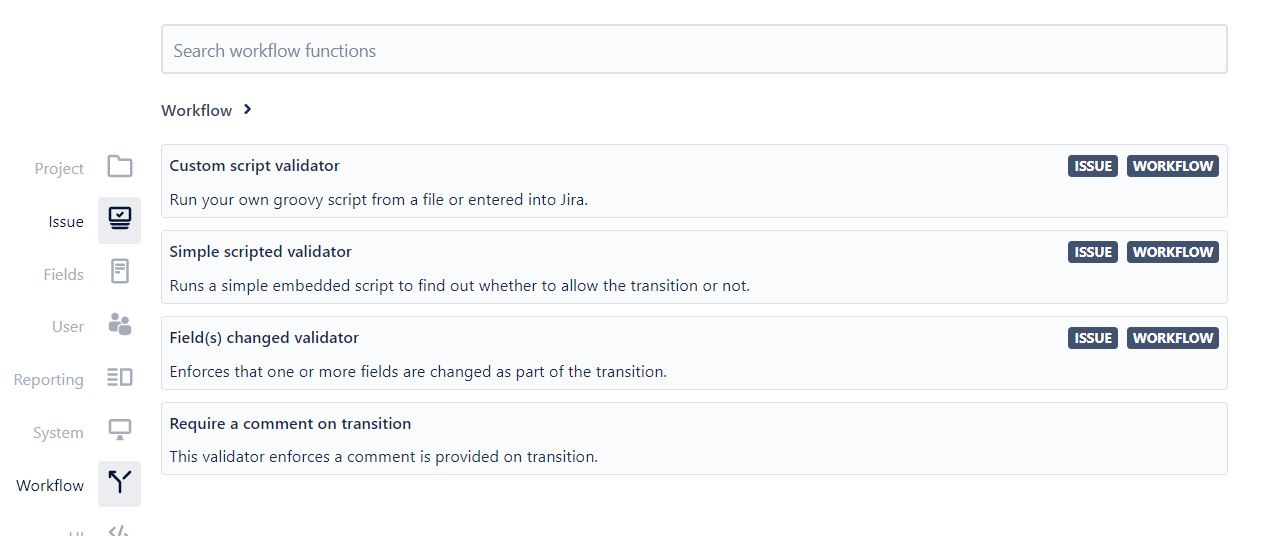This screenshot has width=1278, height=536.
Task: Choose Field(s) changed validator
Action: tap(694, 353)
